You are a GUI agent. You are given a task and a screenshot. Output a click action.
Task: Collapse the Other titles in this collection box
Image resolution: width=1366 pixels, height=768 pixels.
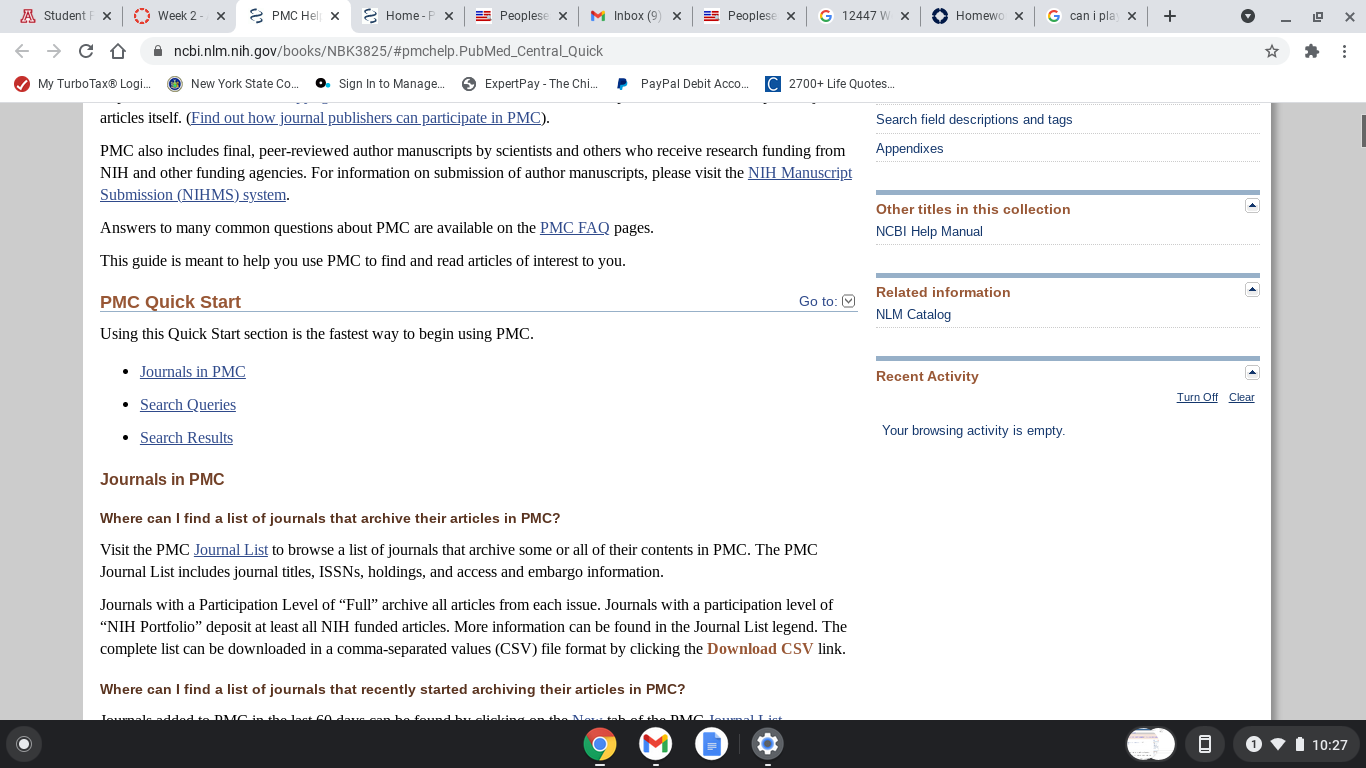click(1252, 206)
